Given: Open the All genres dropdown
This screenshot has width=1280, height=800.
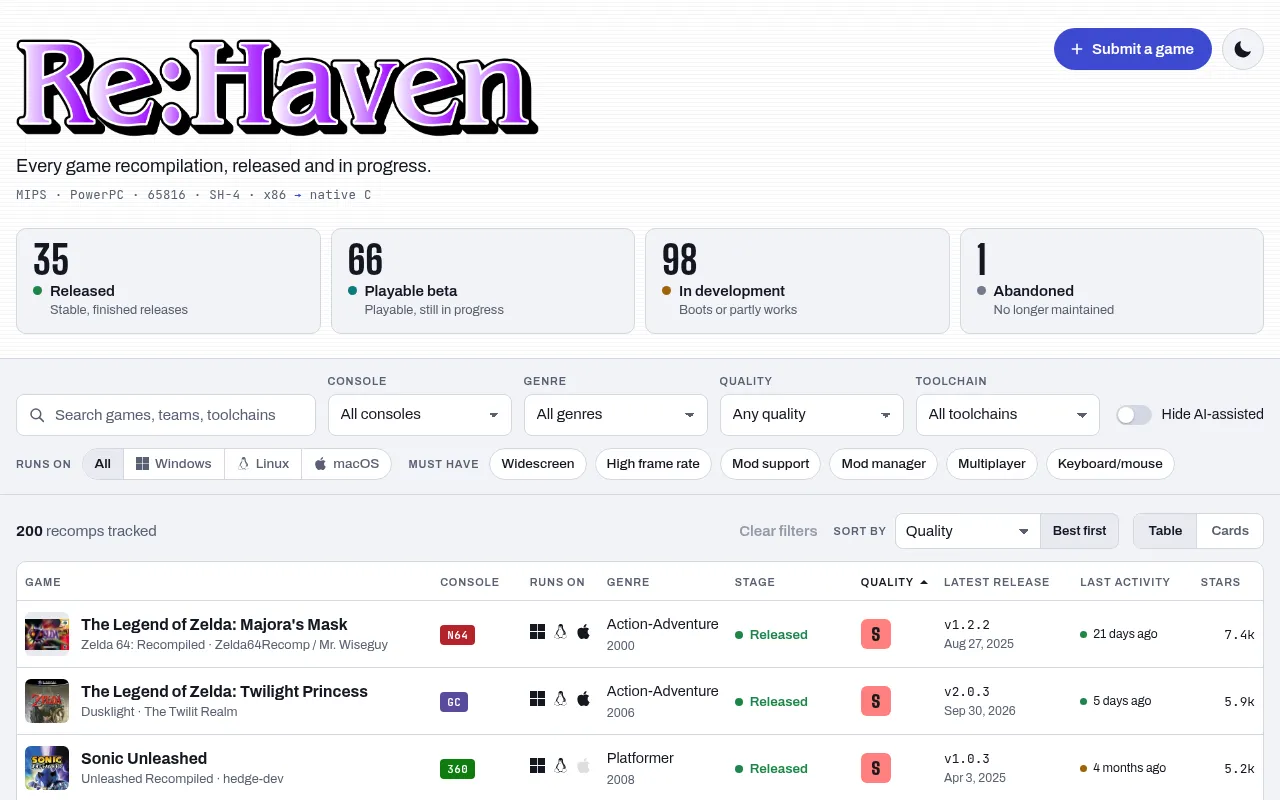Looking at the screenshot, I should point(616,415).
